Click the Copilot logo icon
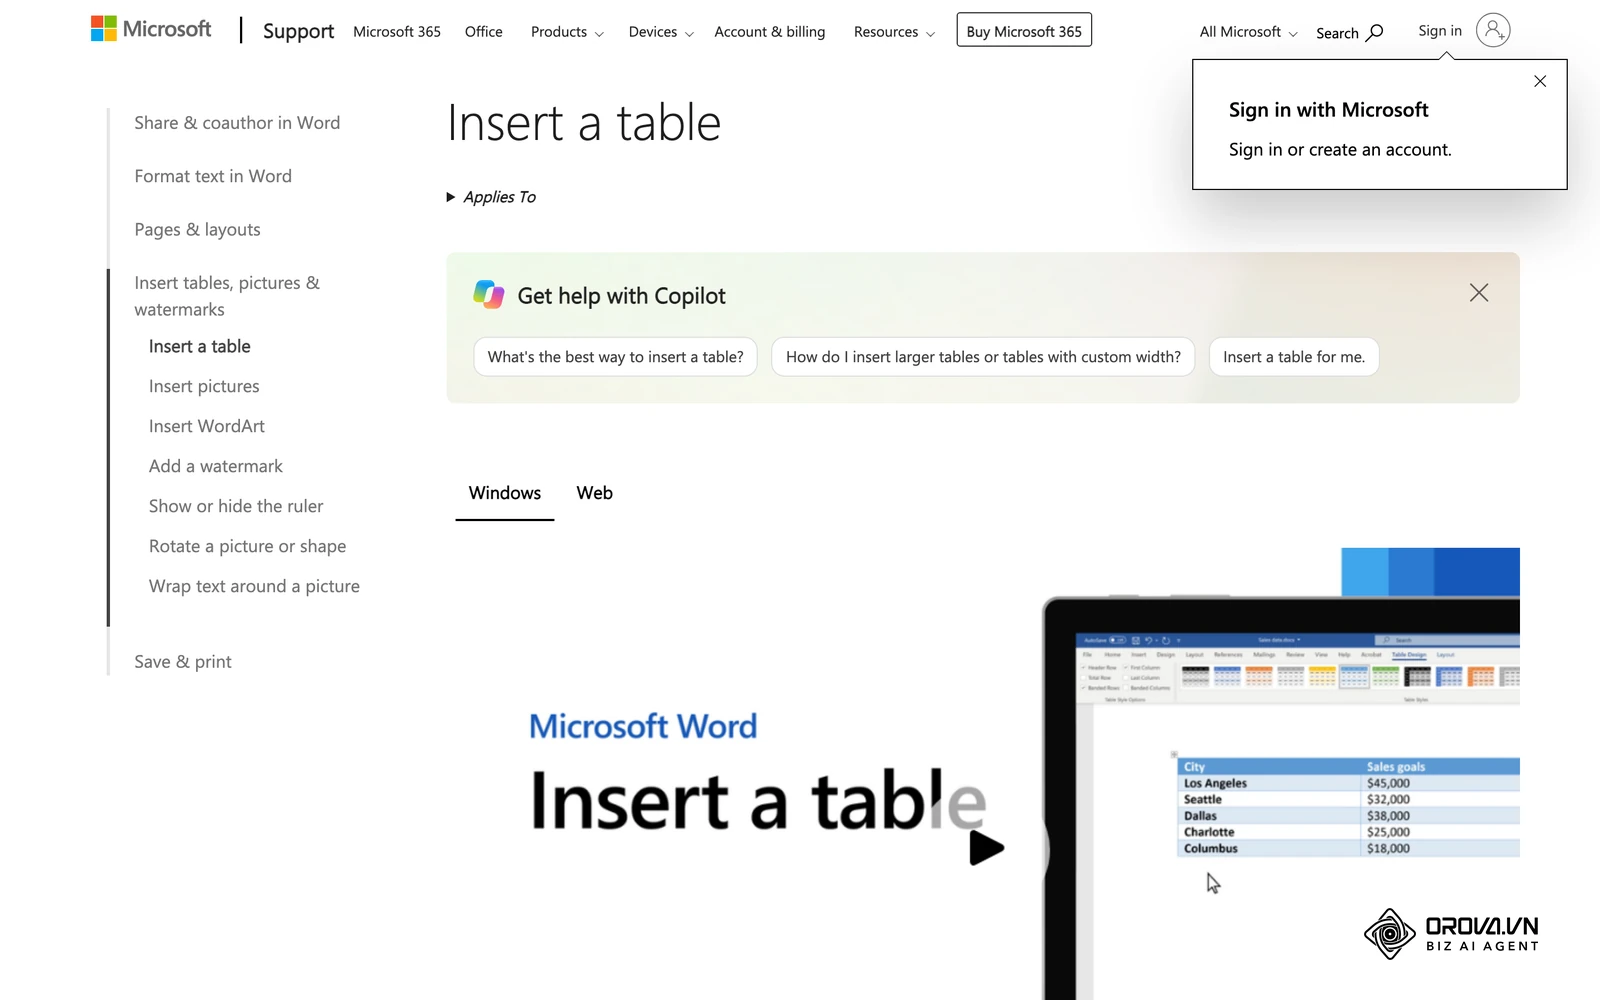Image resolution: width=1600 pixels, height=1000 pixels. [489, 295]
